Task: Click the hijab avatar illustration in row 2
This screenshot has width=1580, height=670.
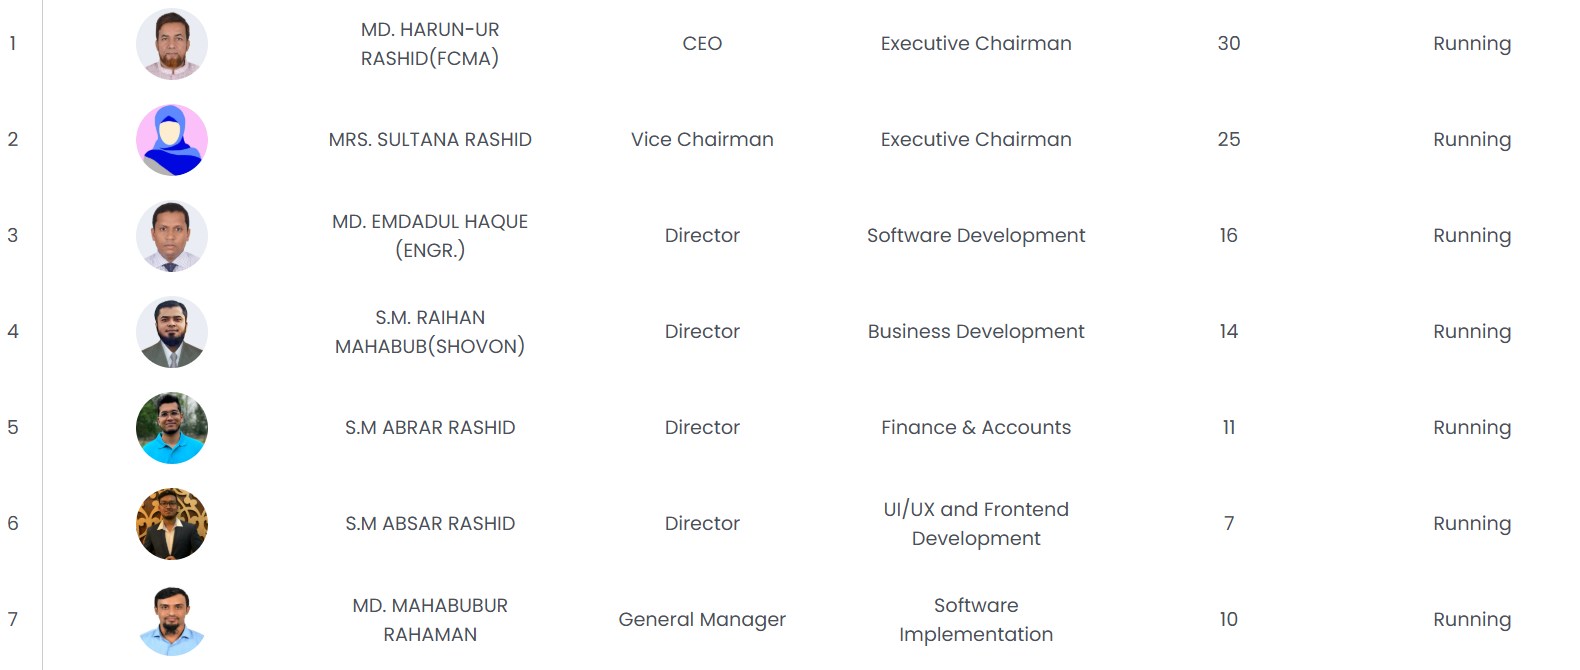Action: (x=172, y=140)
